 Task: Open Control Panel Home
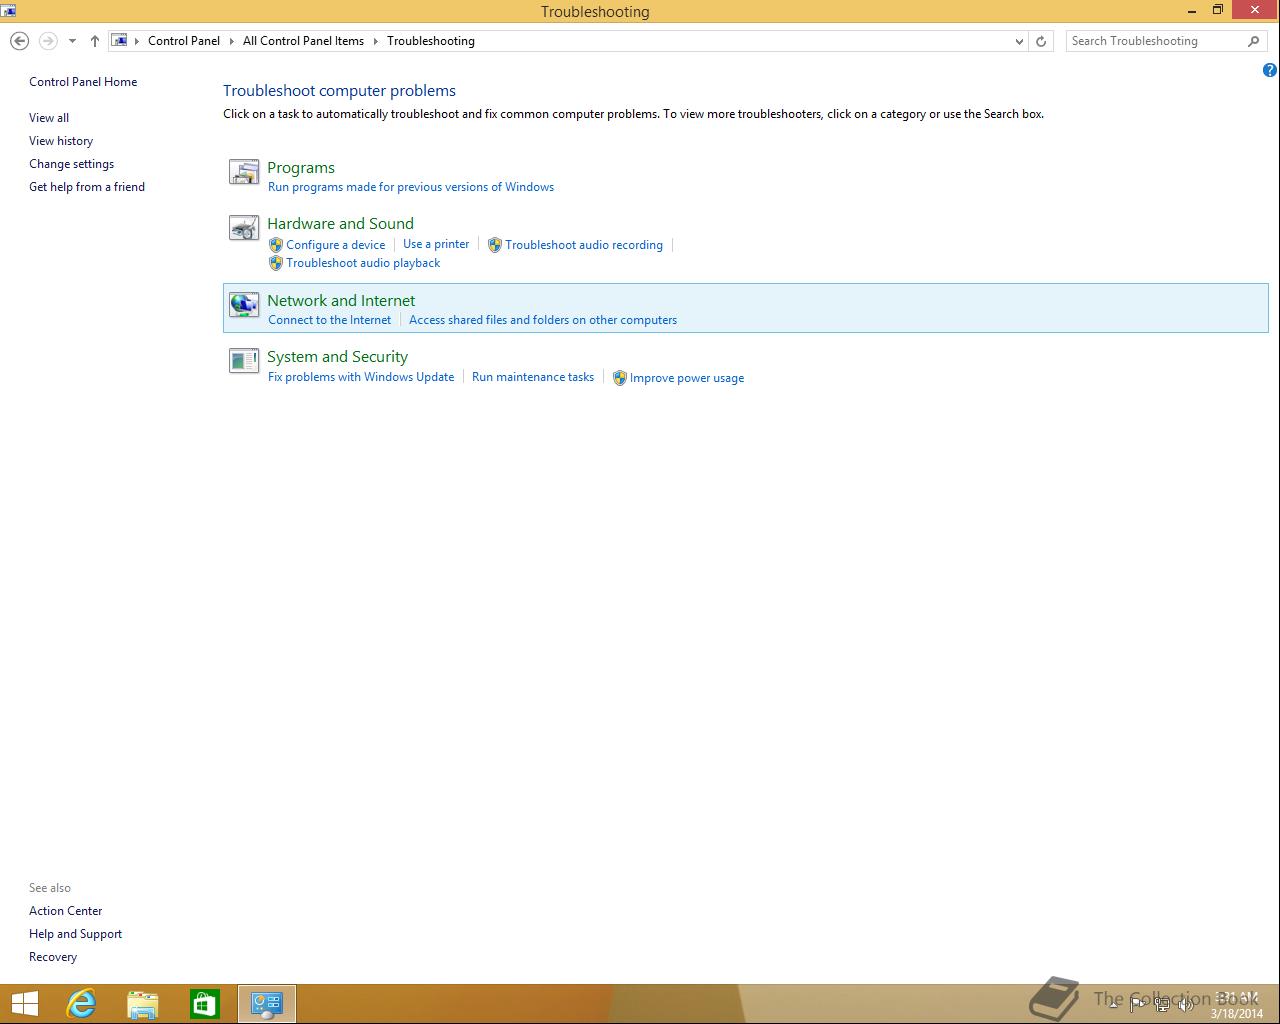tap(83, 82)
